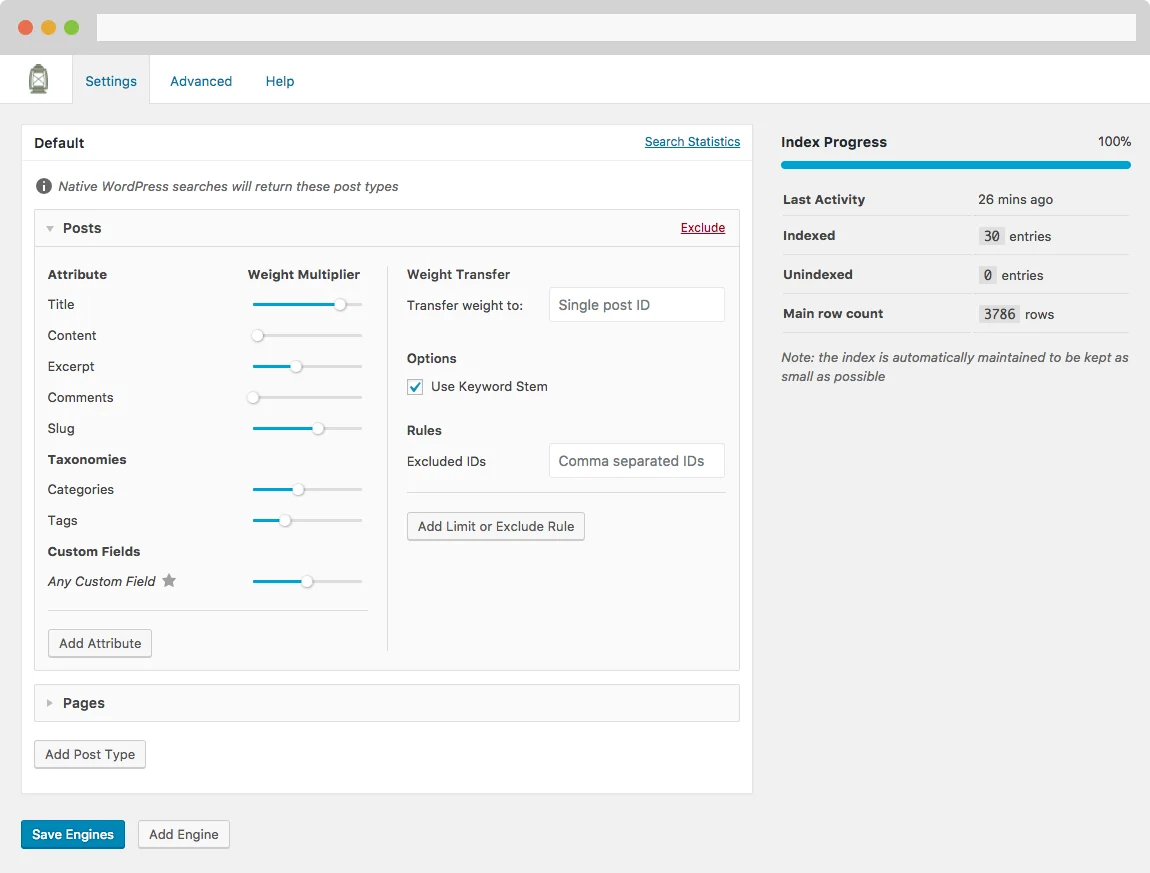Viewport: 1150px width, 873px height.
Task: Click the Excluded IDs comma separated field
Action: click(x=636, y=460)
